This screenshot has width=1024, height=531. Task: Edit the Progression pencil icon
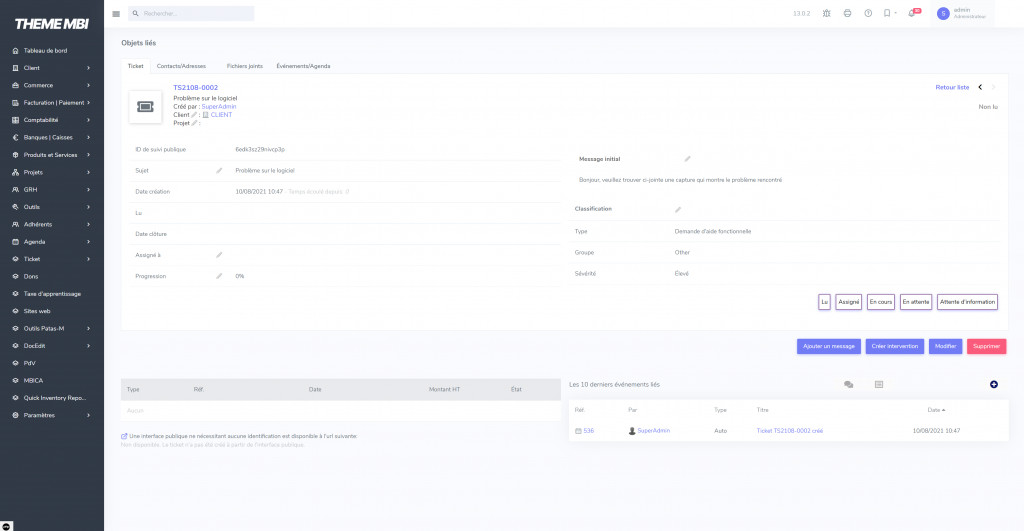pos(219,276)
